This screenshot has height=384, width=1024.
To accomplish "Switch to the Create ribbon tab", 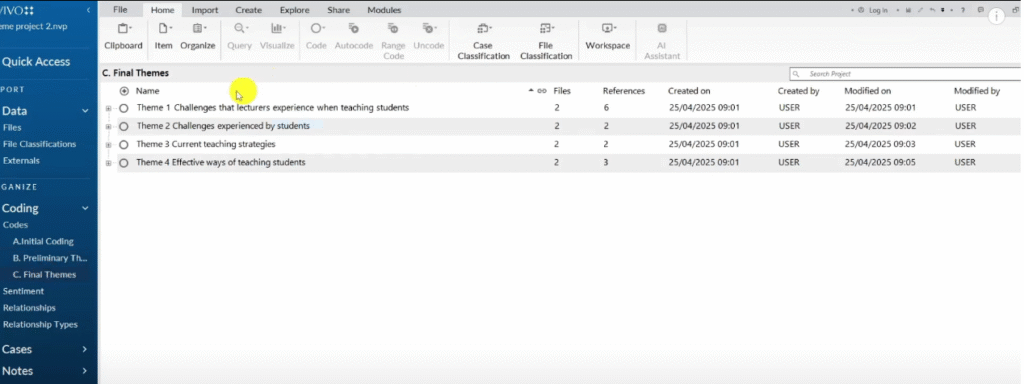I will click(249, 10).
